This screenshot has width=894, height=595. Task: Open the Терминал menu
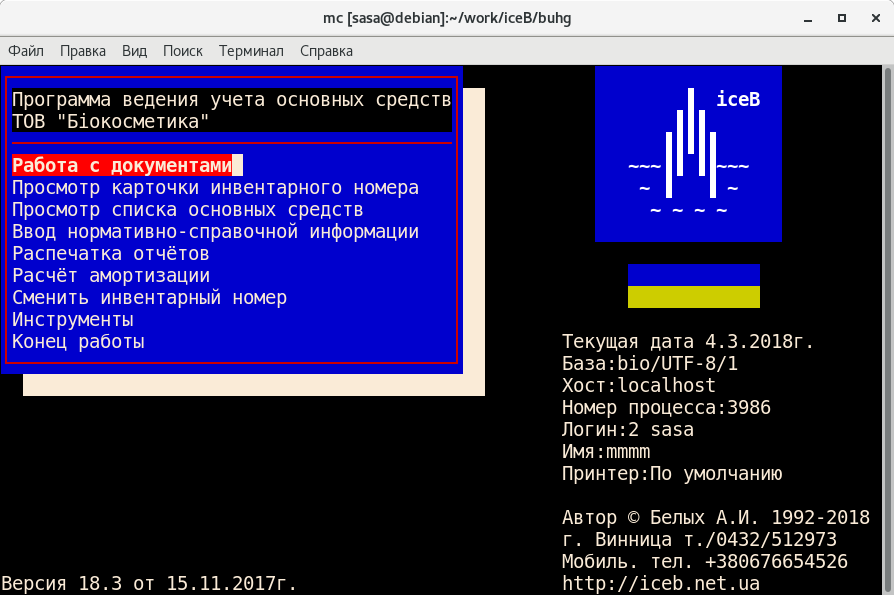[251, 51]
